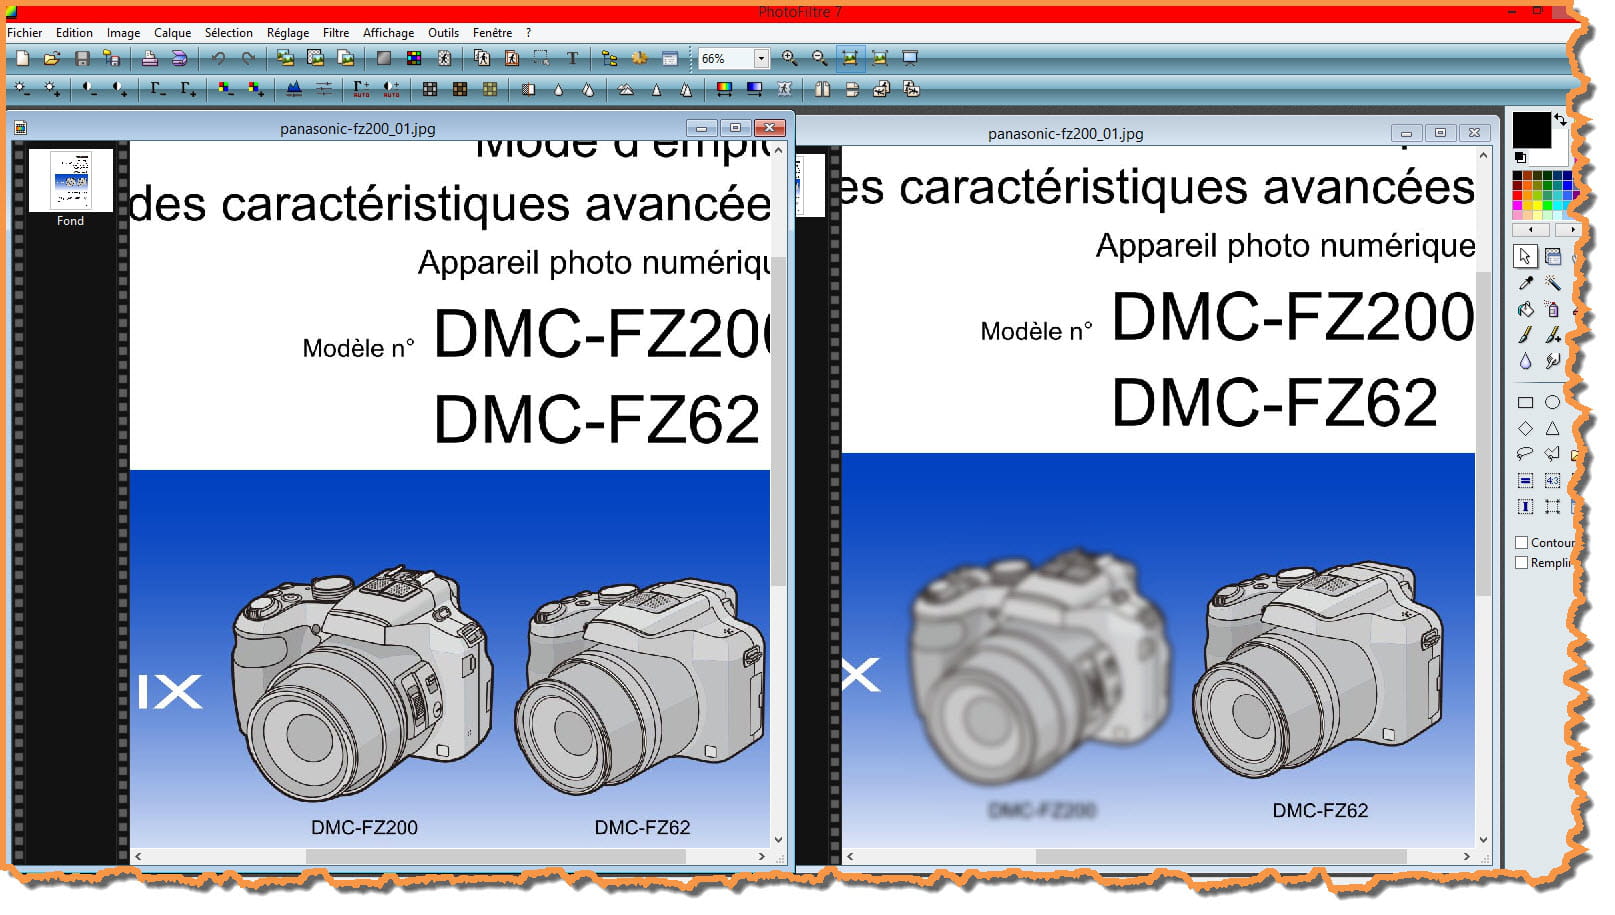Open the 66% zoom dropdown

[761, 59]
